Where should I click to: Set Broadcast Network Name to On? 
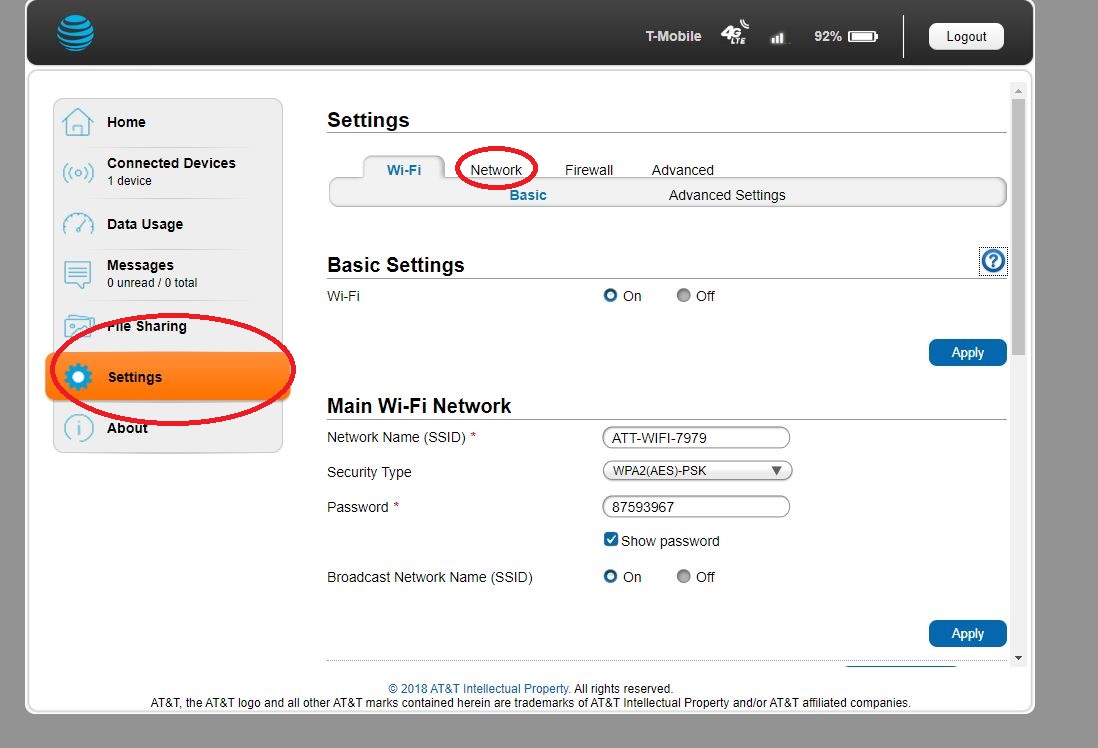click(x=611, y=576)
